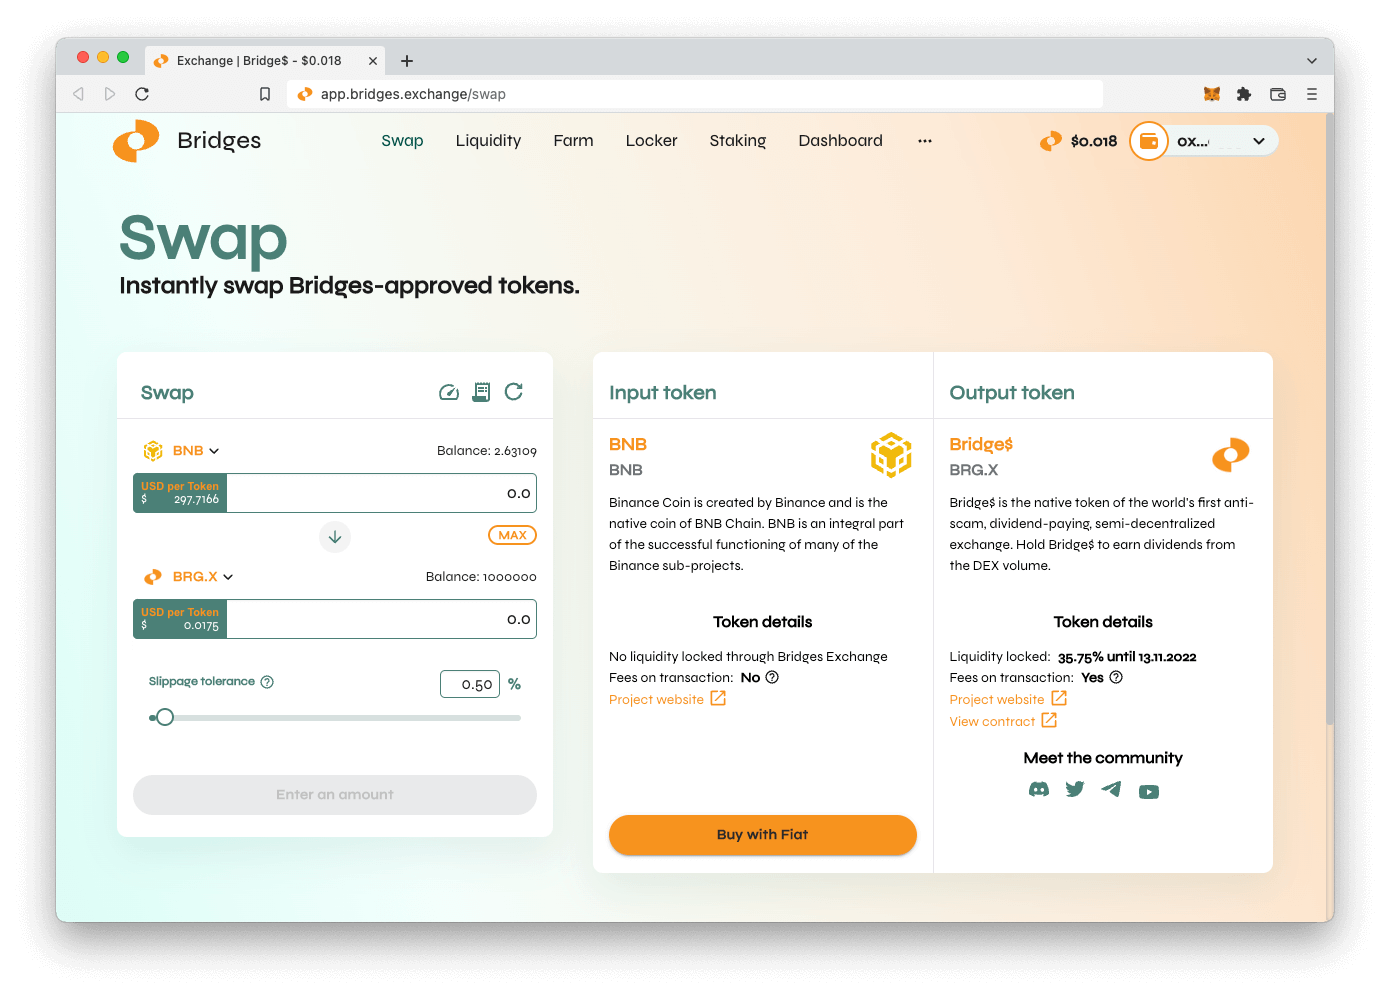Click the slippage percentage input 0.50

click(470, 684)
